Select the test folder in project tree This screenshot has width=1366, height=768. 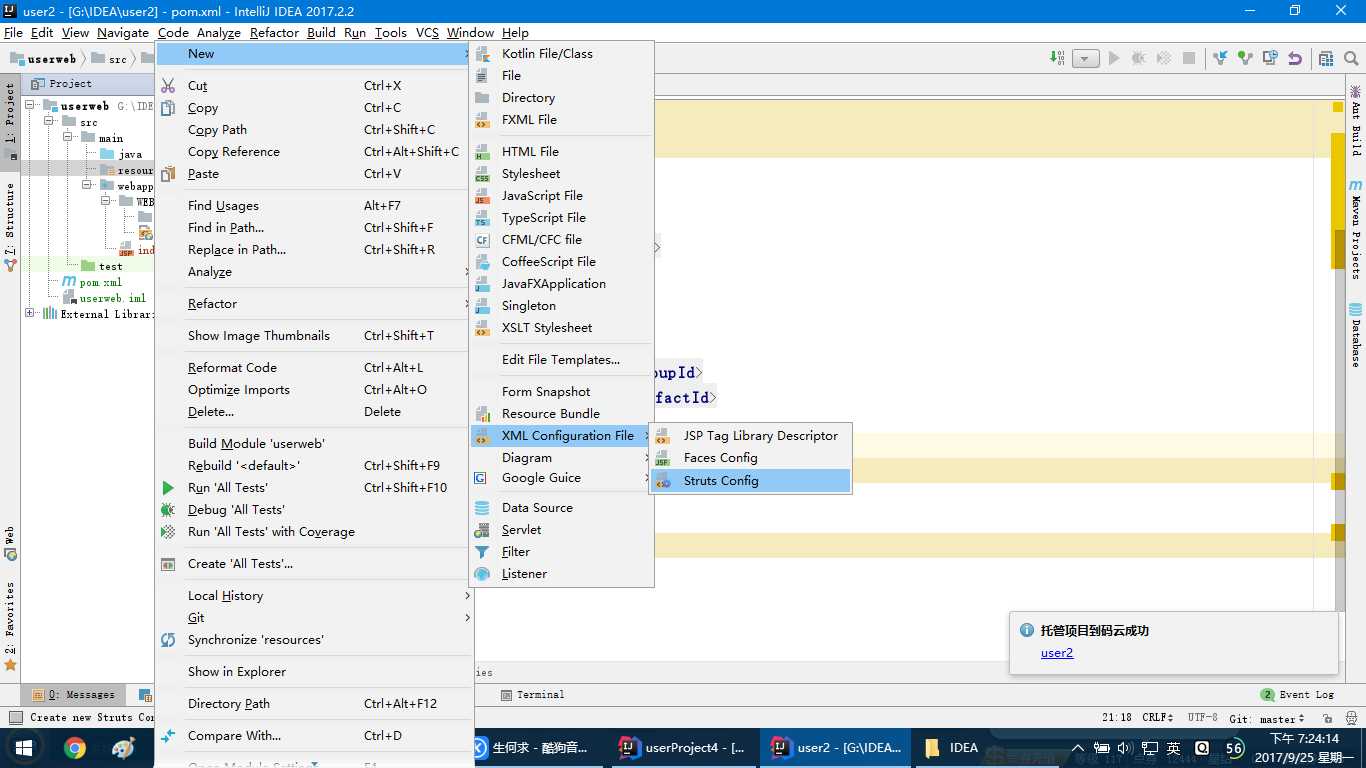pos(102,266)
